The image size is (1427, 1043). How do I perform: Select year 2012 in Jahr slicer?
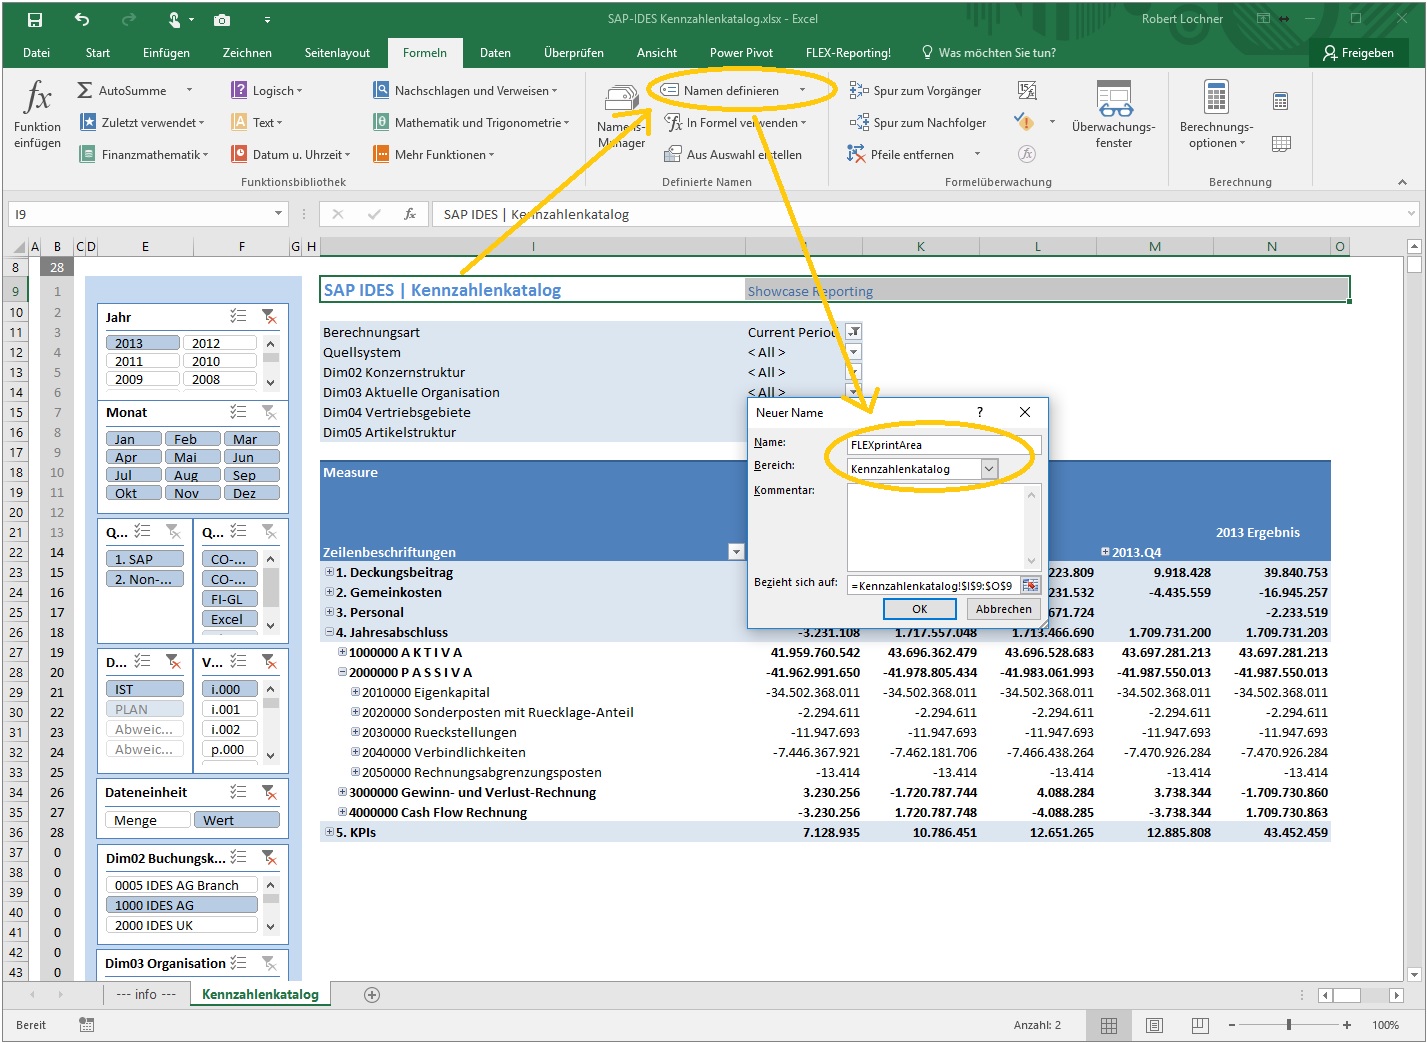(219, 343)
